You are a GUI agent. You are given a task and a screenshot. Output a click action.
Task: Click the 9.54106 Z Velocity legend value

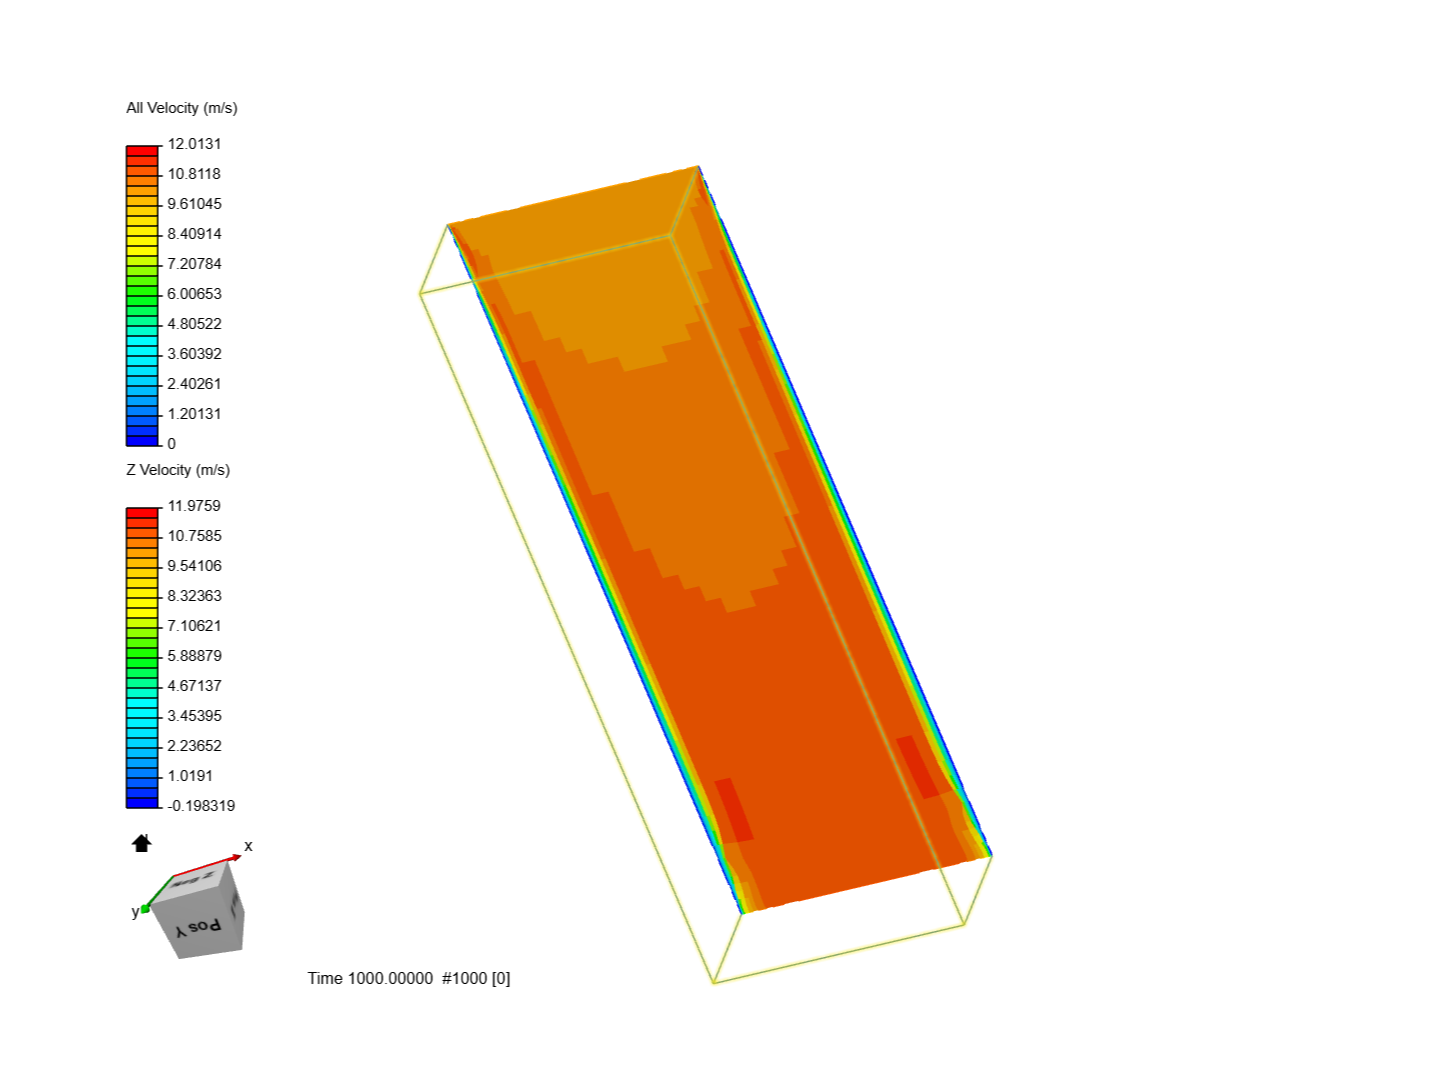(x=194, y=566)
